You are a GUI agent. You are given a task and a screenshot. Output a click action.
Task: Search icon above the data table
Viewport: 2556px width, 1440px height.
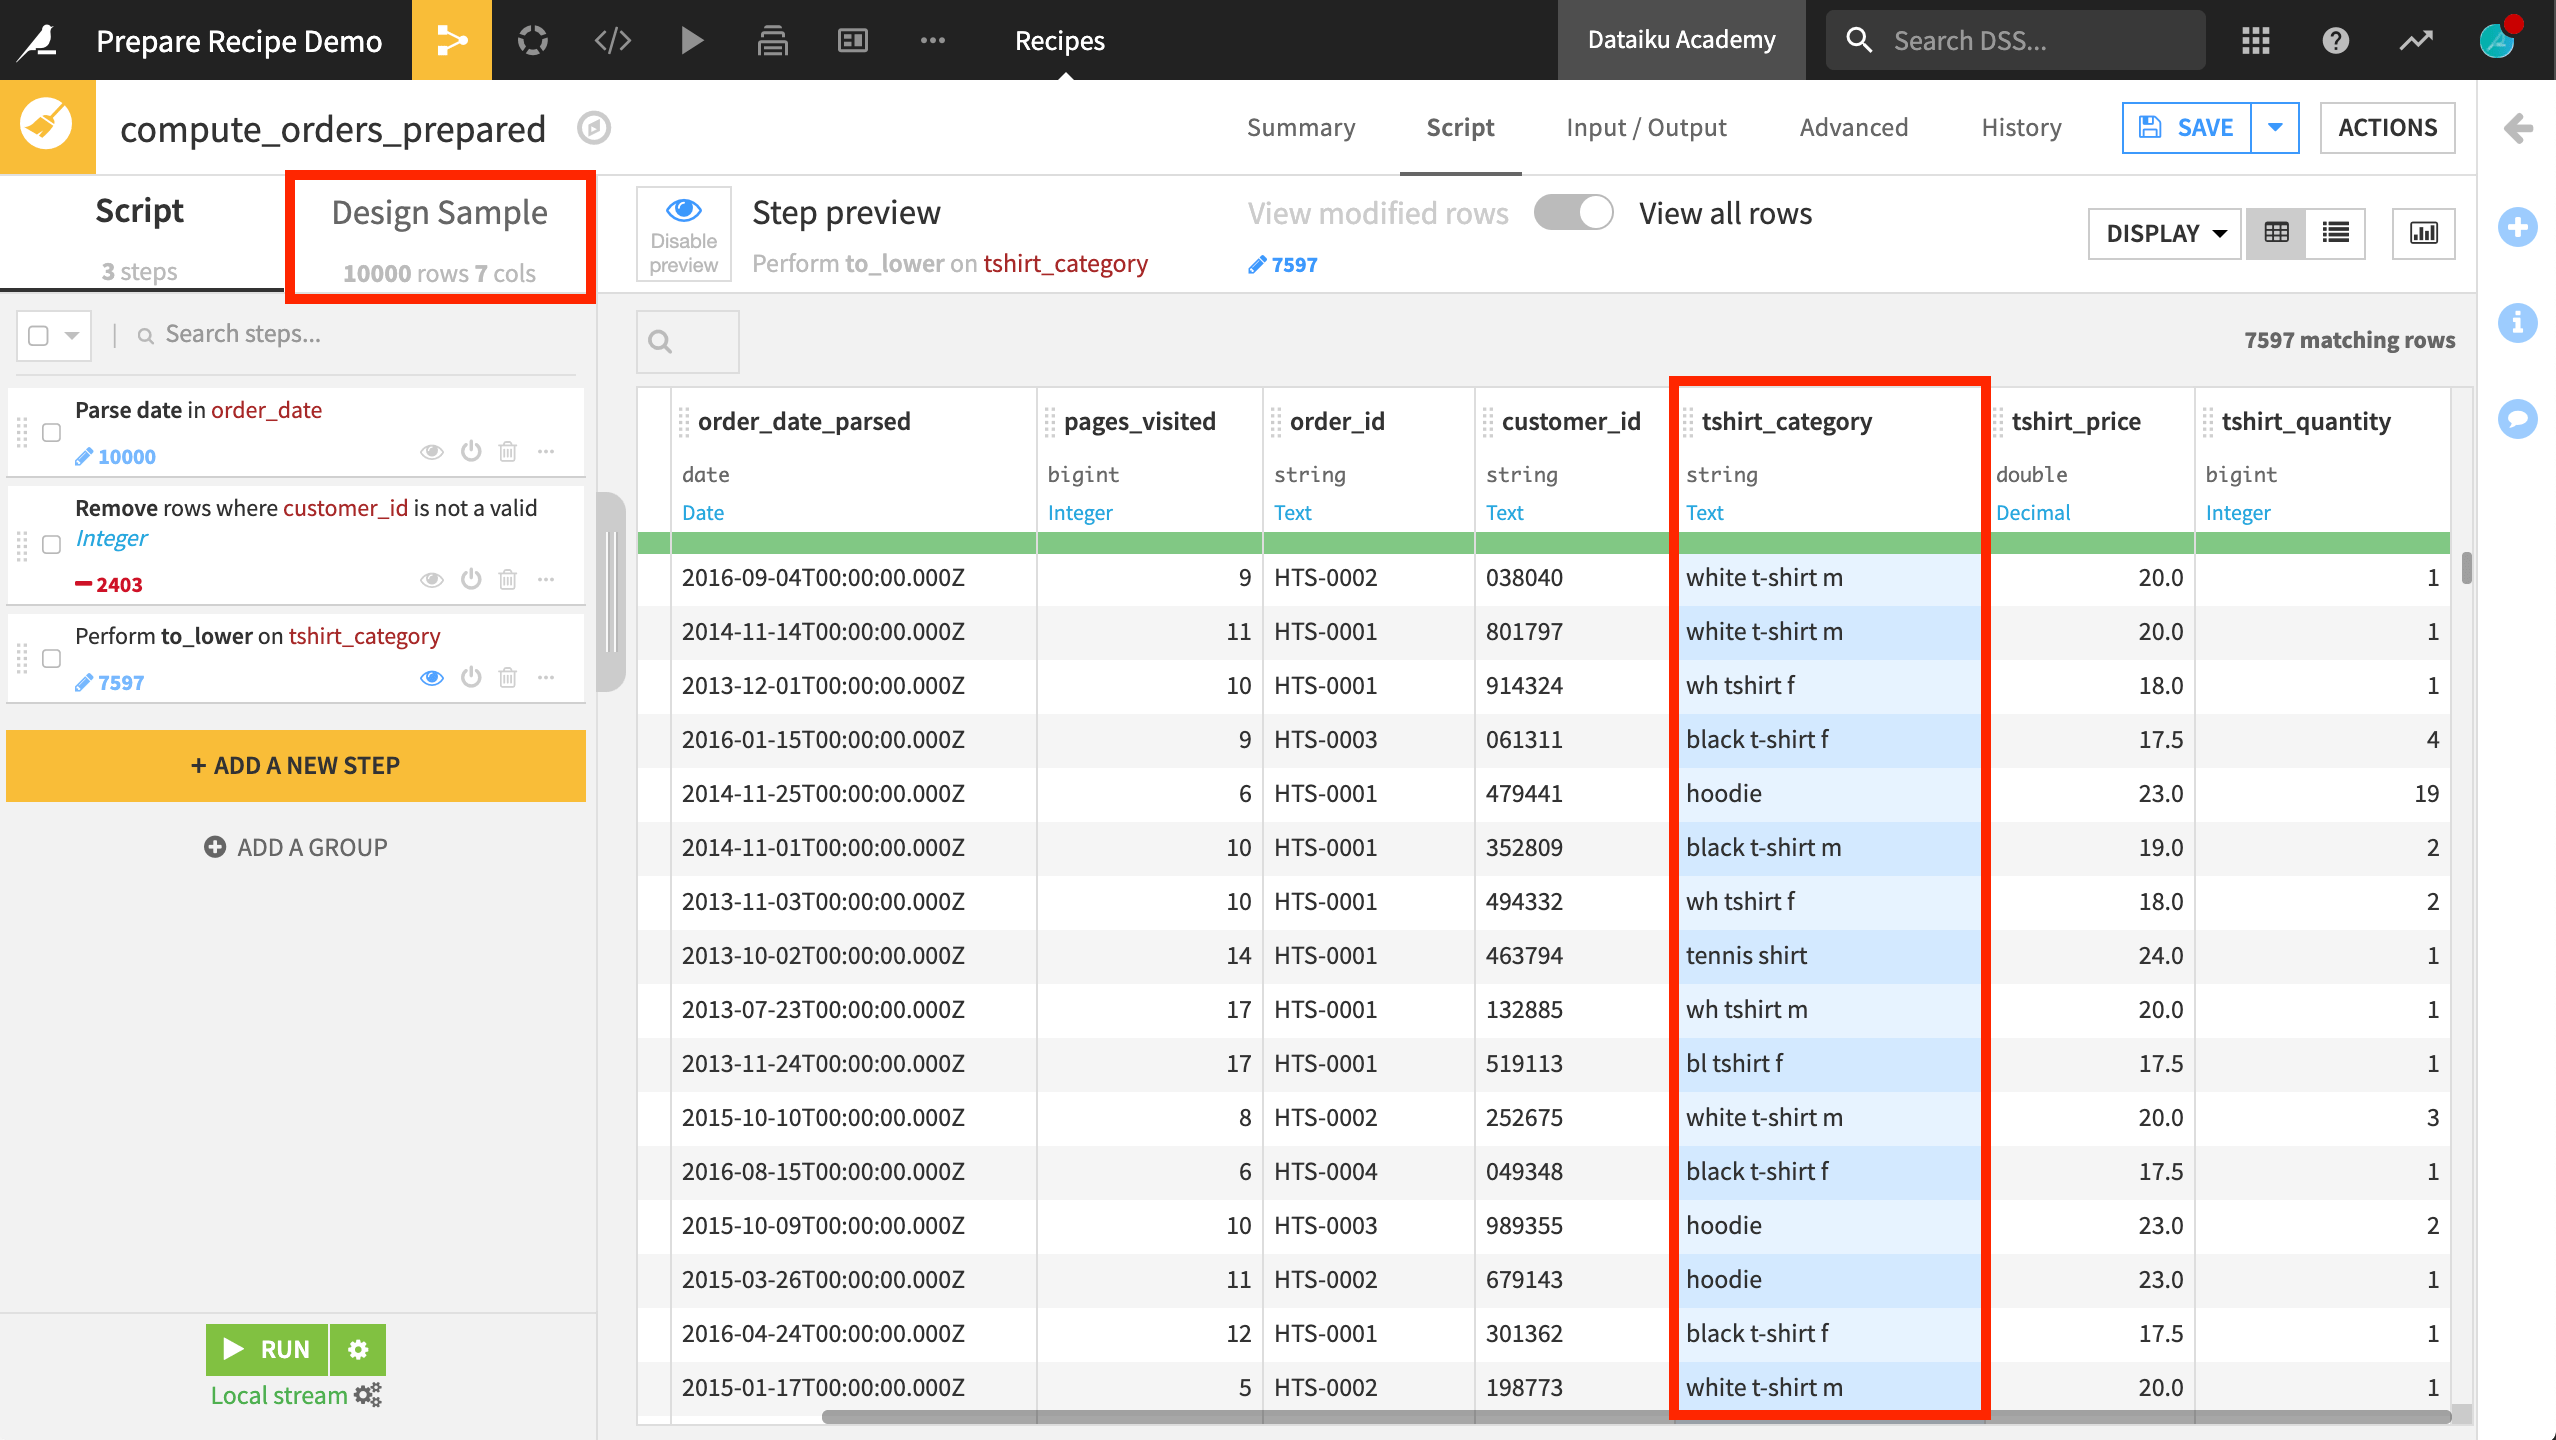click(660, 342)
